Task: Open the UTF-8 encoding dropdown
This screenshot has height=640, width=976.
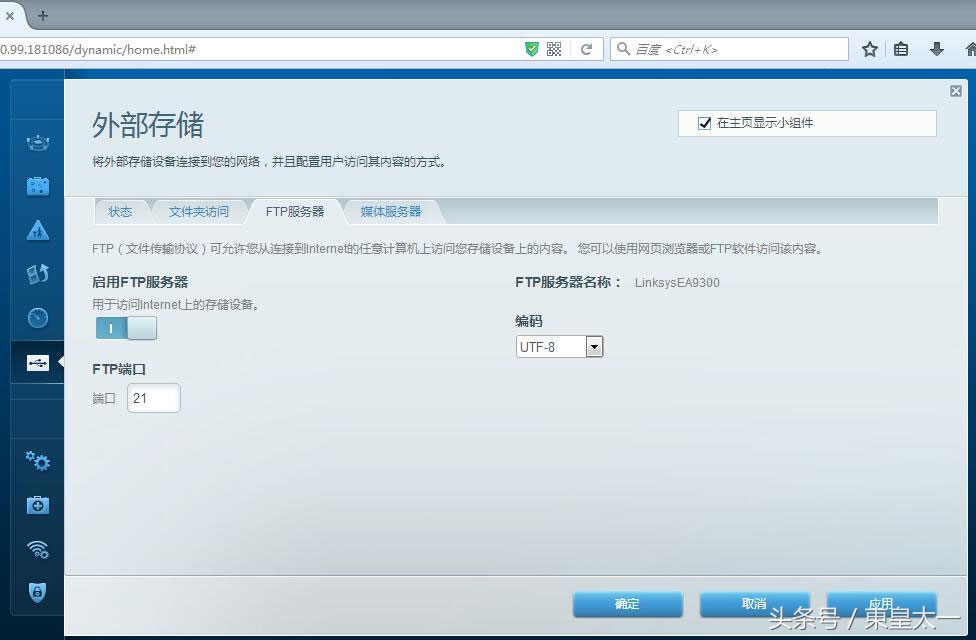Action: click(x=594, y=346)
